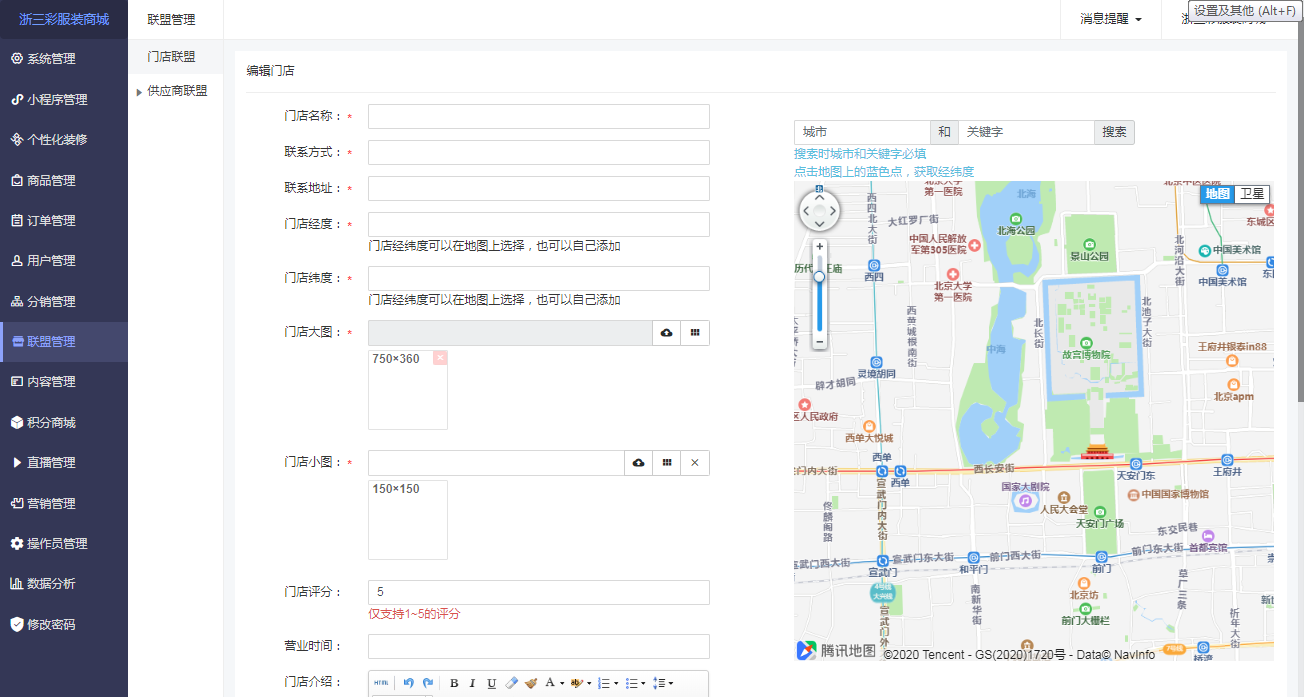Open 系统管理 in the sidebar
Viewport: 1304px width, 697px height.
[x=64, y=59]
